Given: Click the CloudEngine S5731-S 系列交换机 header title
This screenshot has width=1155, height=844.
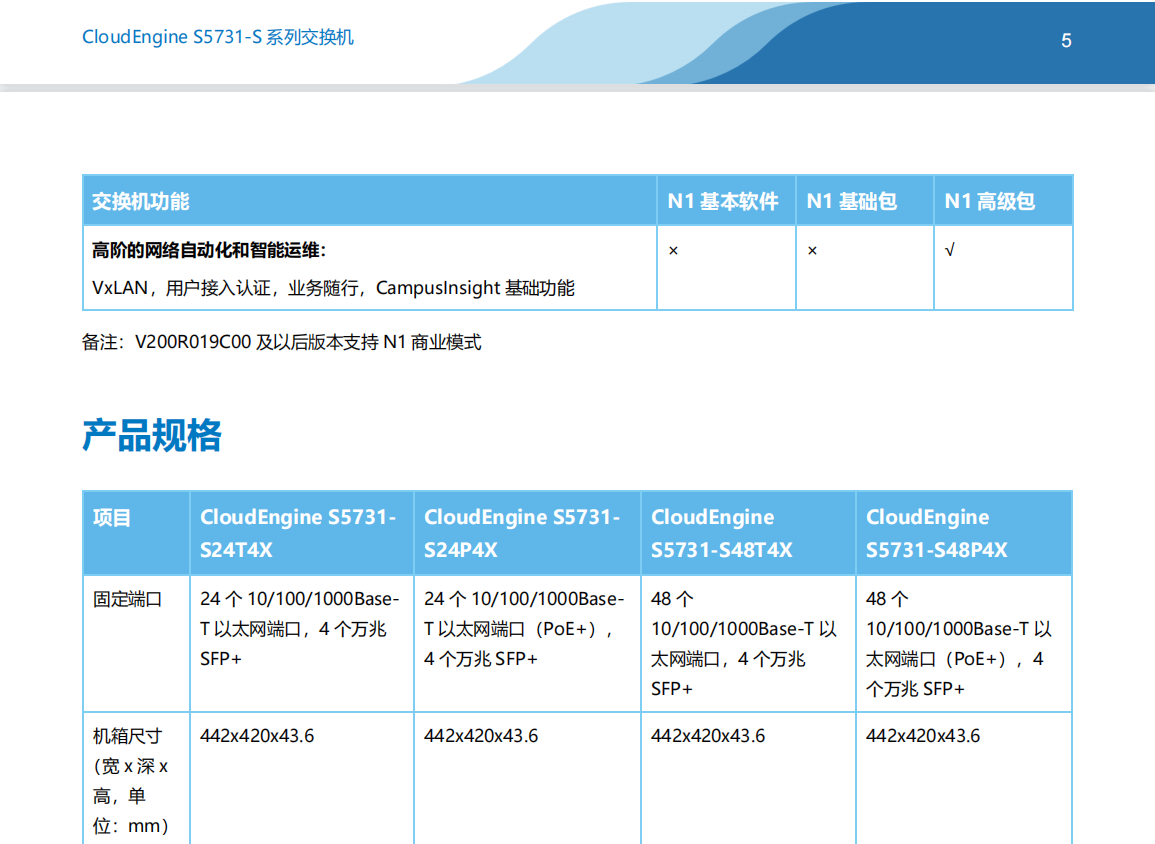Looking at the screenshot, I should click(x=218, y=38).
